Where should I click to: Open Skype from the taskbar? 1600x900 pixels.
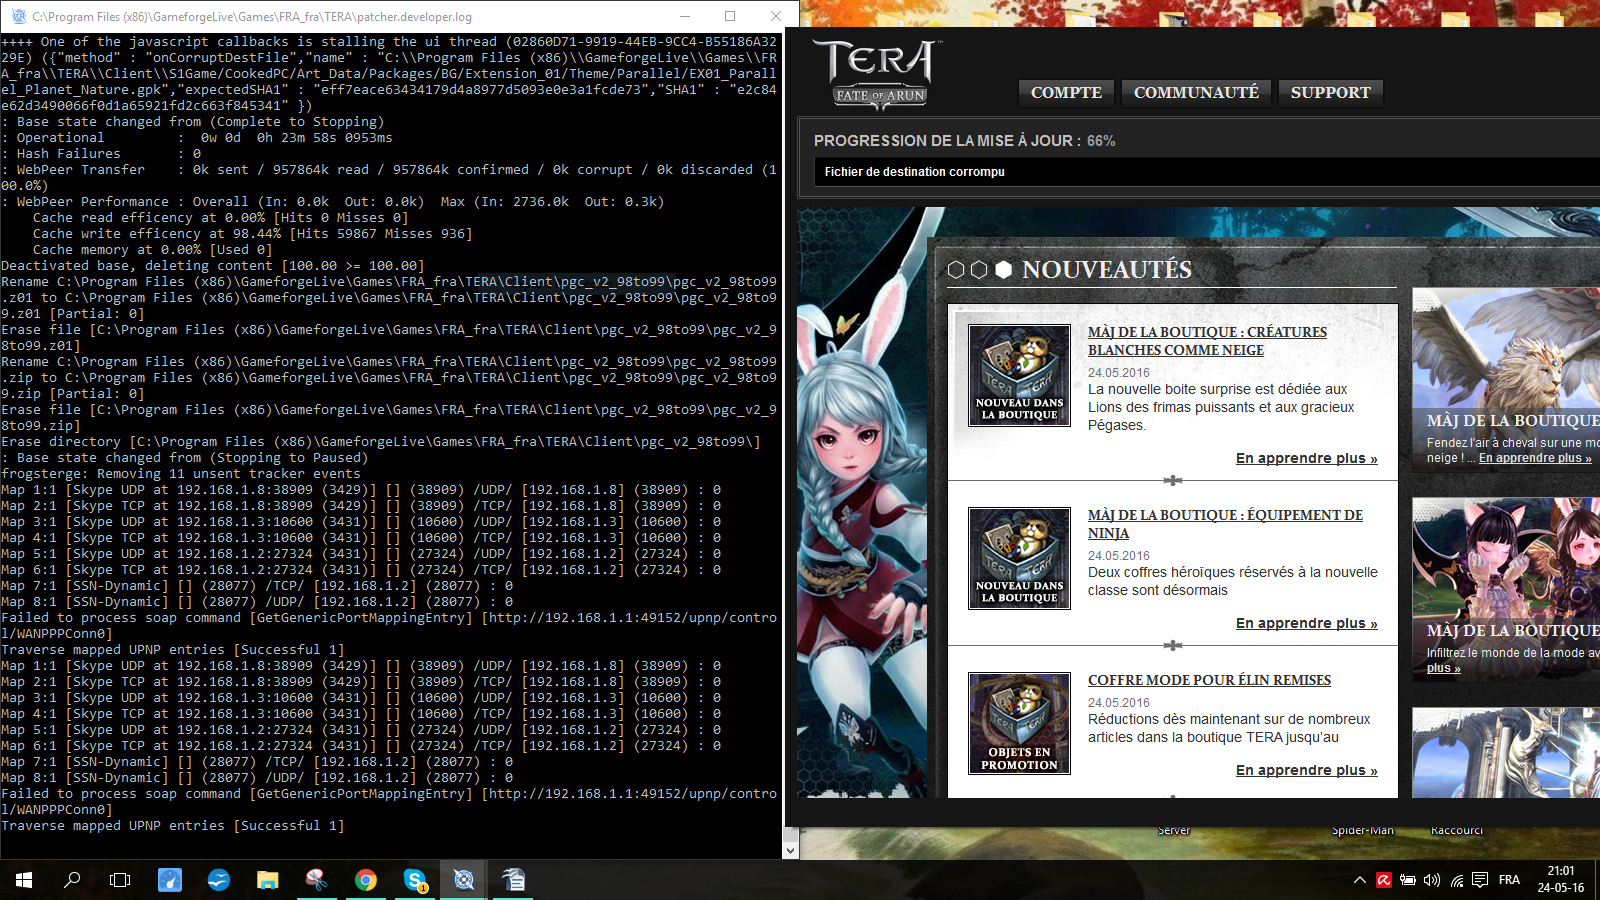coord(415,880)
